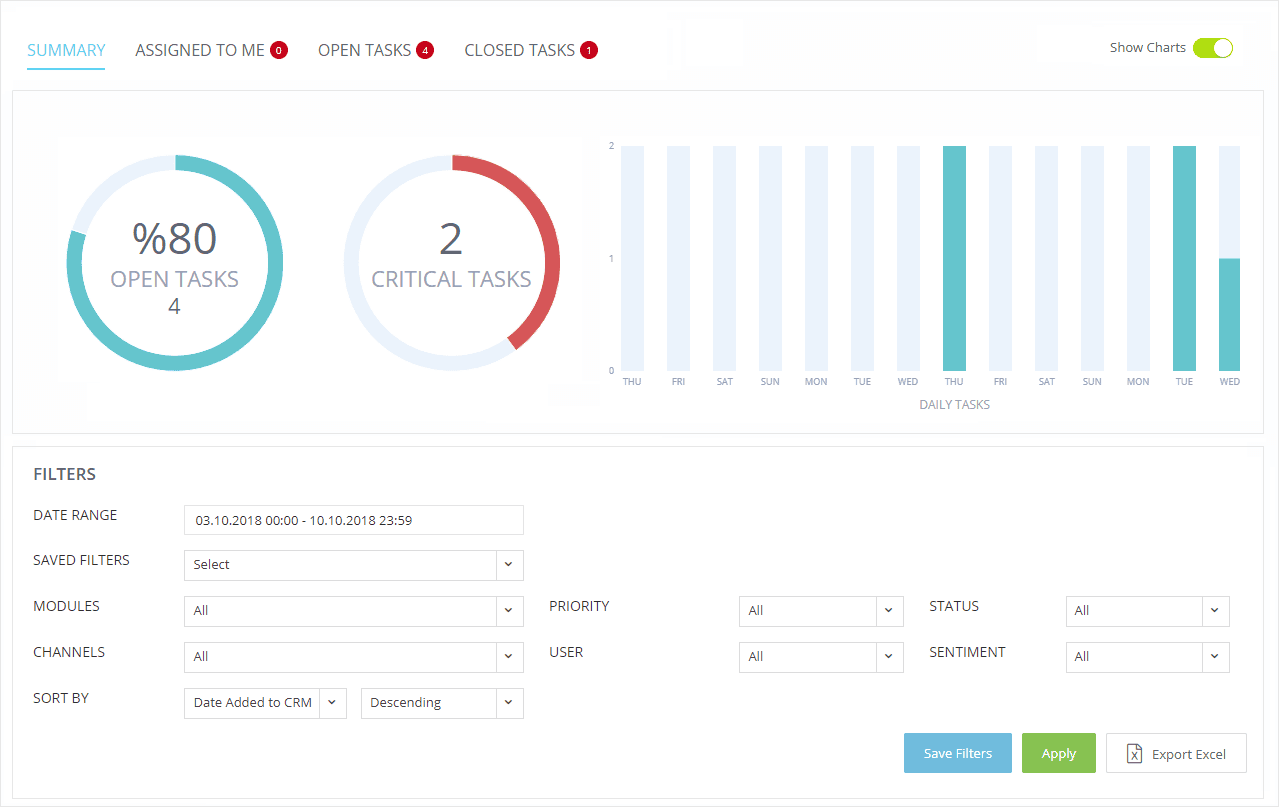This screenshot has height=807, width=1279.
Task: Expand the Saved Filters dropdown
Action: pos(354,565)
